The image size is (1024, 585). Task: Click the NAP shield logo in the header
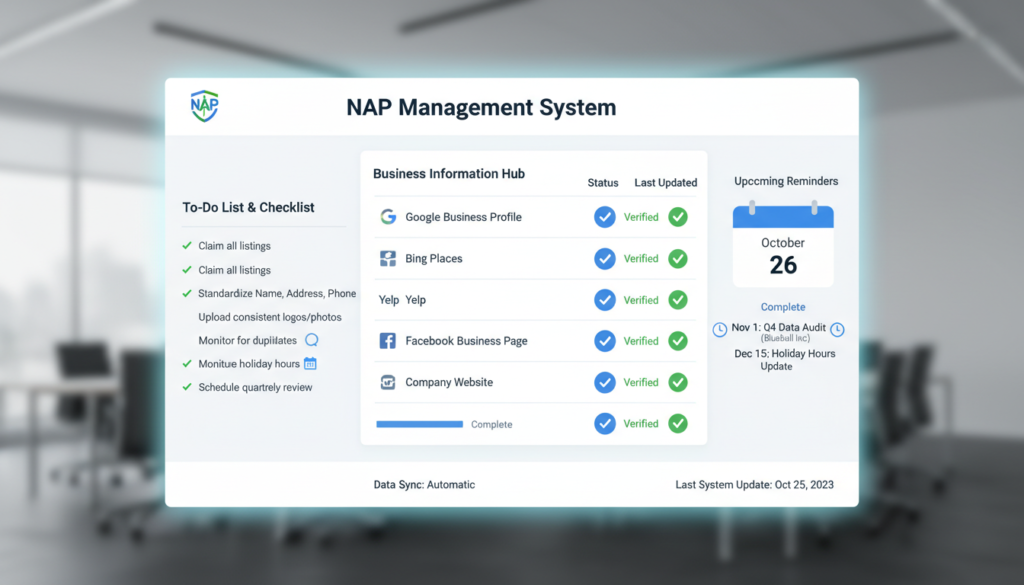coord(203,105)
